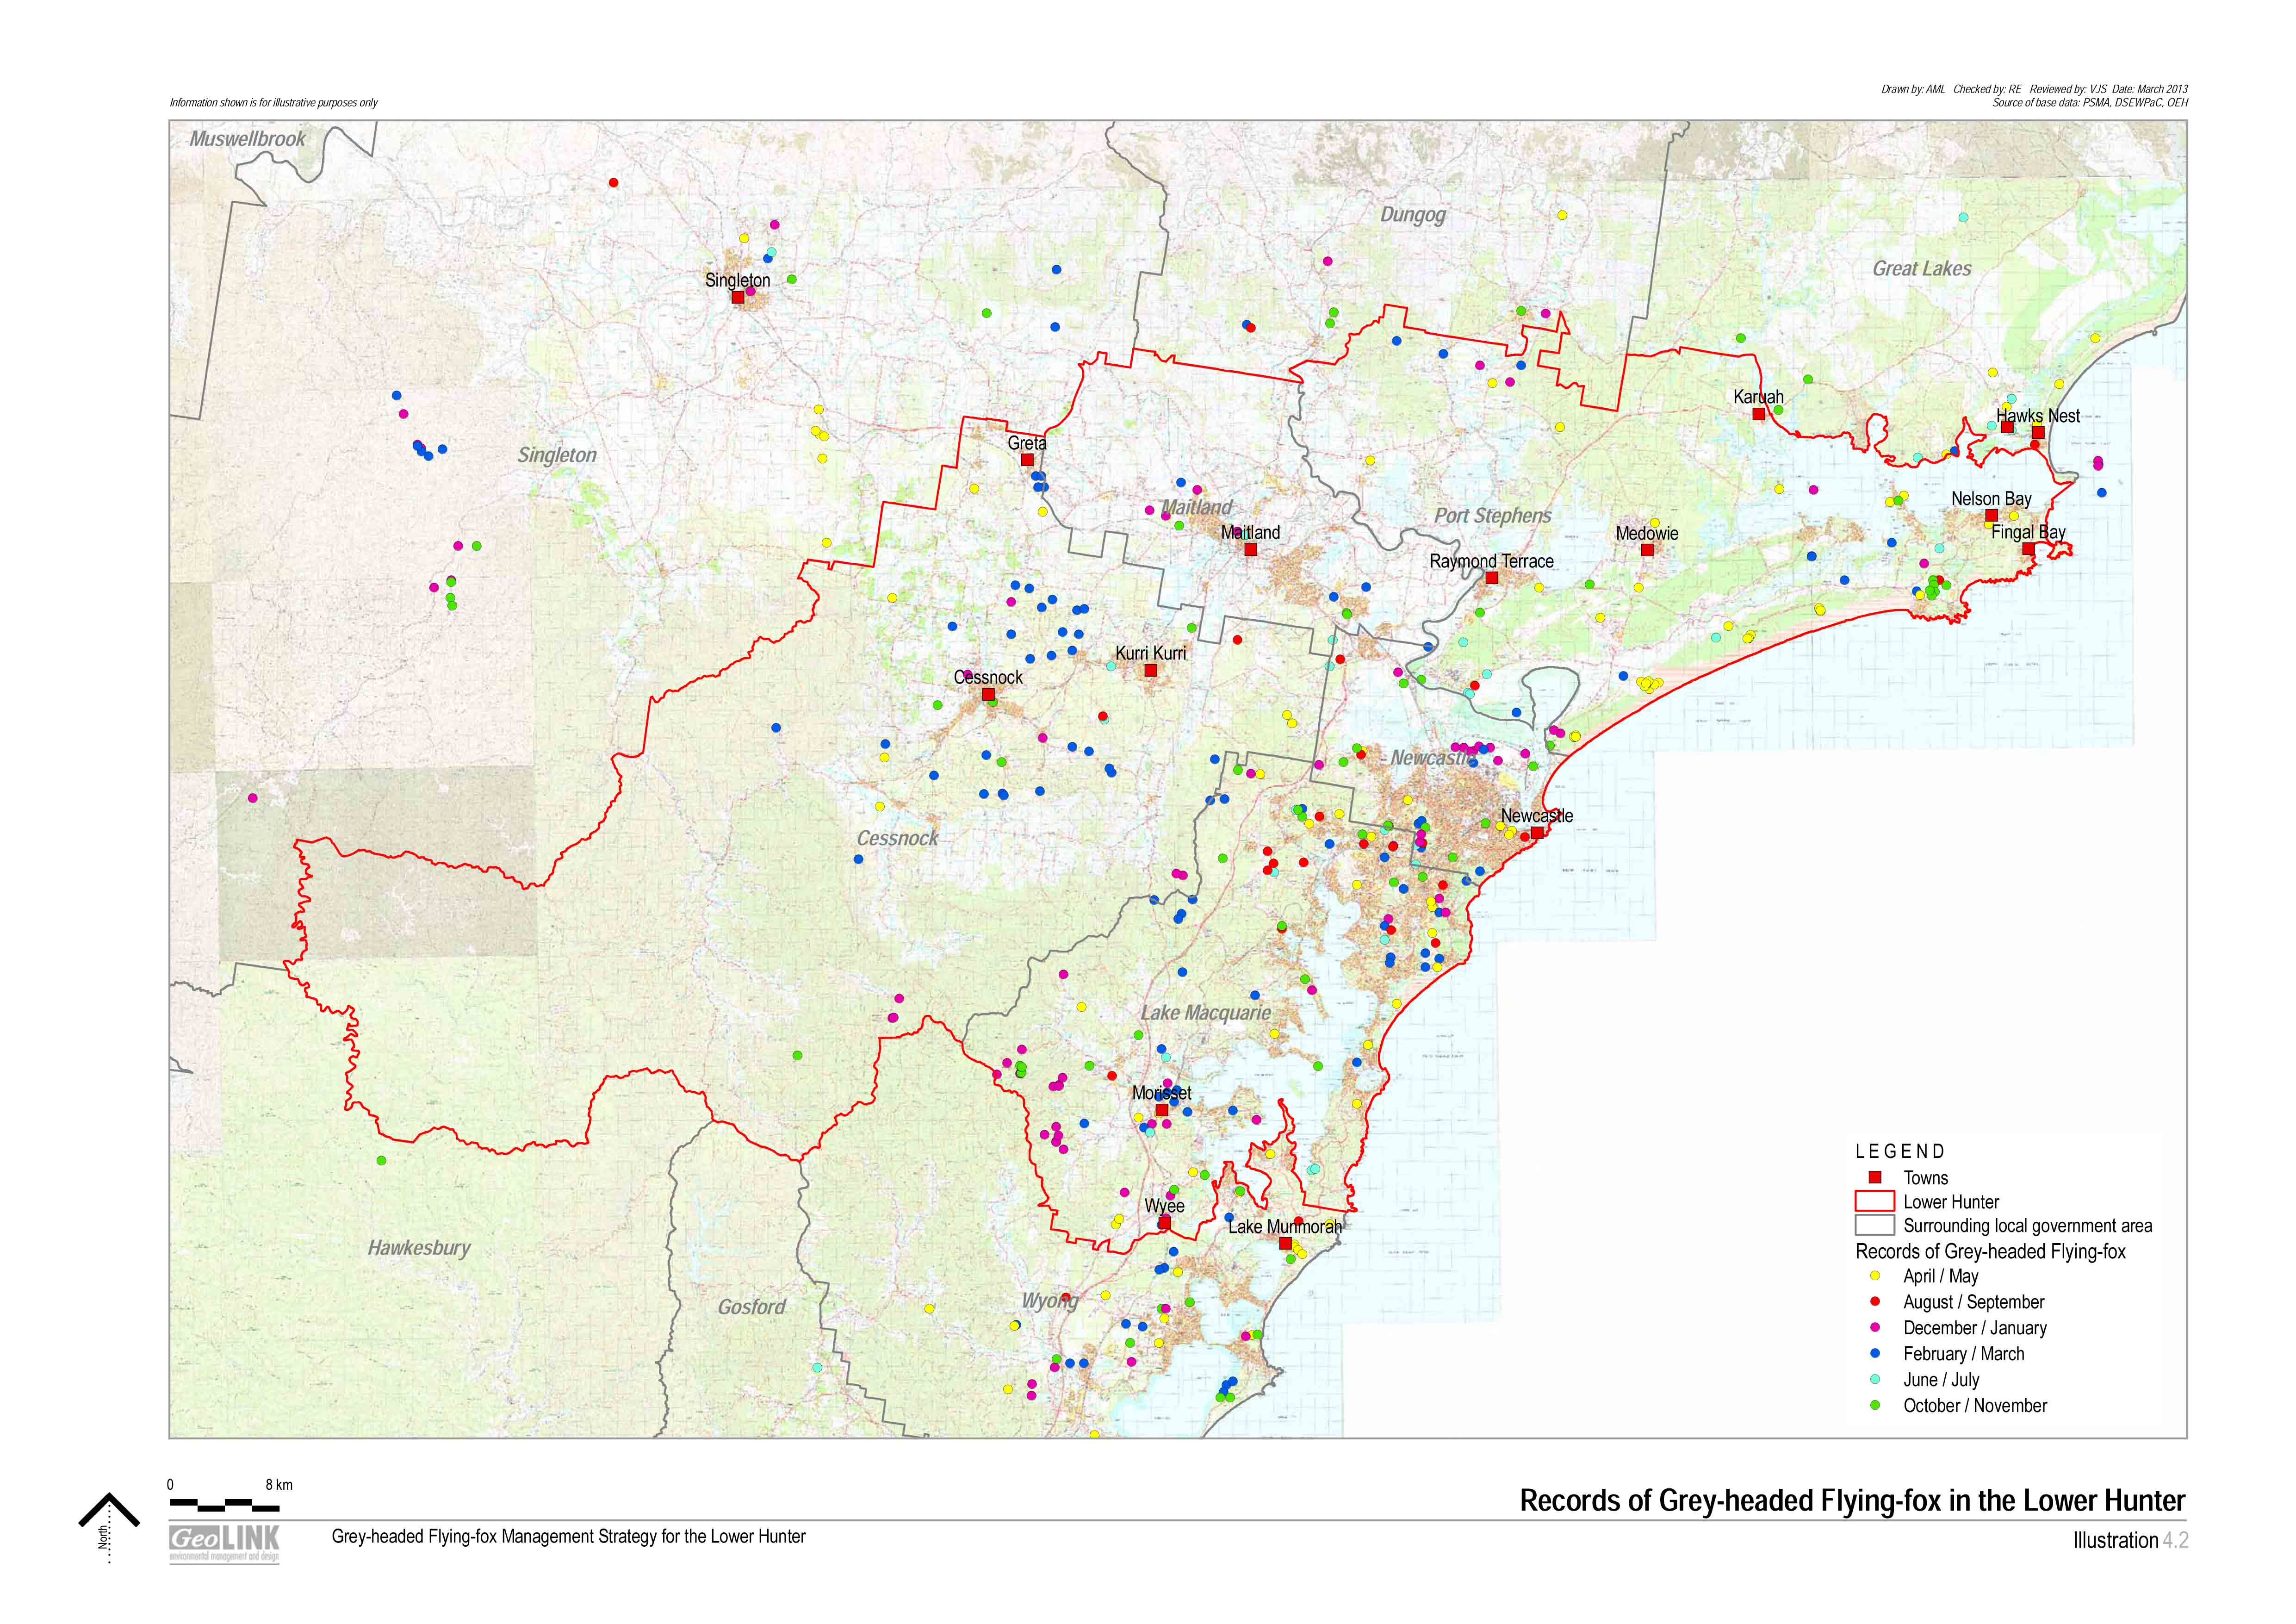
Task: Click 'Records of Grey-headed Flying-fox' legend subheading
Action: tap(1990, 1251)
